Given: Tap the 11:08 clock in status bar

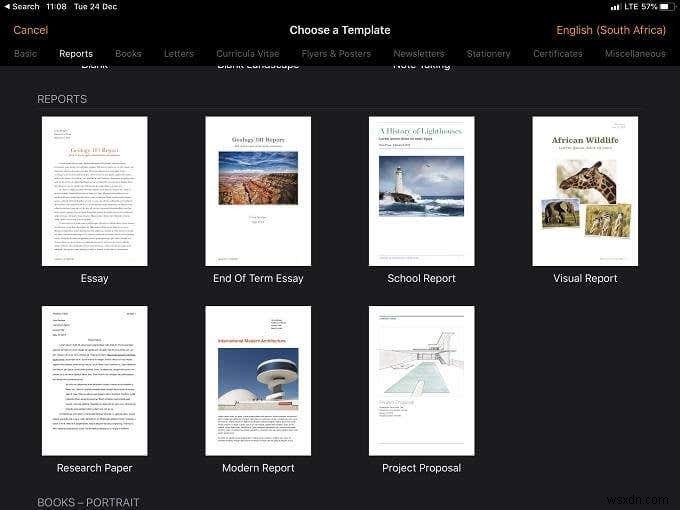Looking at the screenshot, I should point(56,7).
